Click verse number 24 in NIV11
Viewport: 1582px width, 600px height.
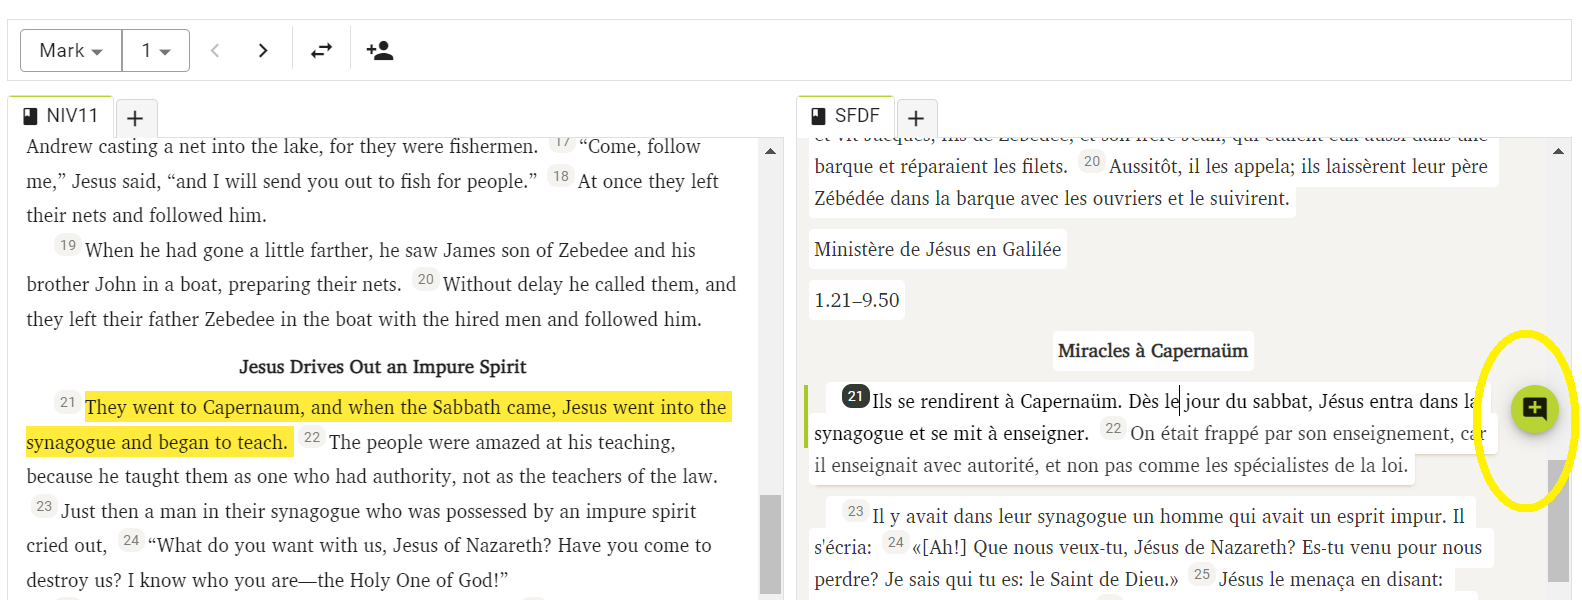coord(131,540)
